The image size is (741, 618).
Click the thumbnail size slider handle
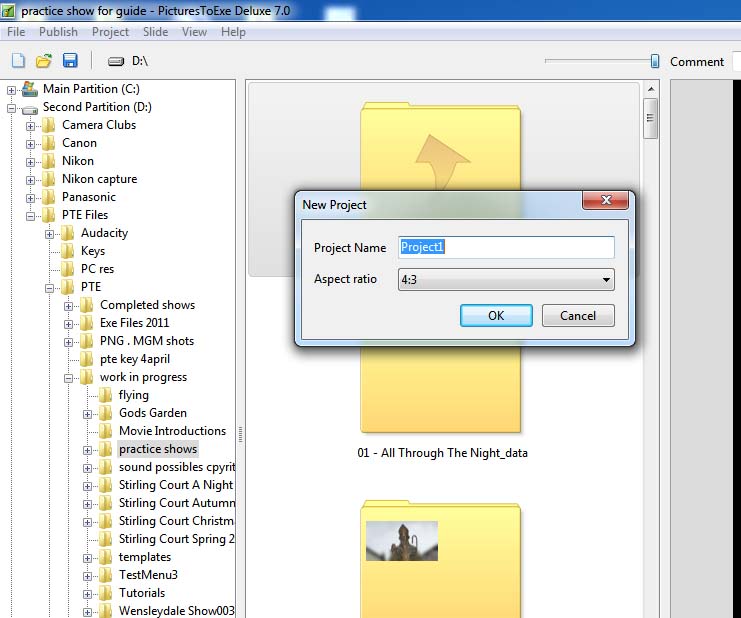(x=655, y=60)
